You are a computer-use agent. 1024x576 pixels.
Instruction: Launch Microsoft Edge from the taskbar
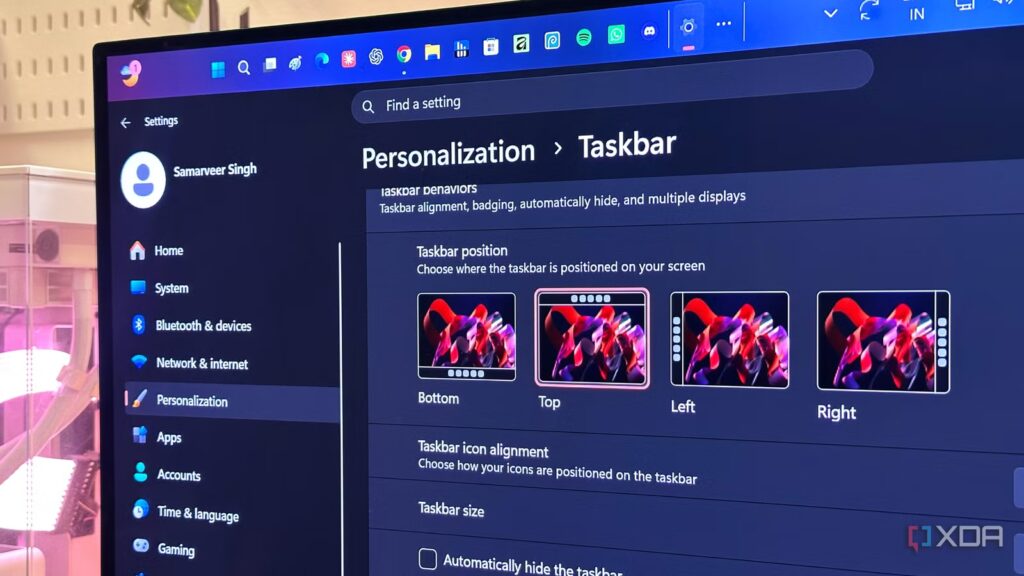point(322,60)
